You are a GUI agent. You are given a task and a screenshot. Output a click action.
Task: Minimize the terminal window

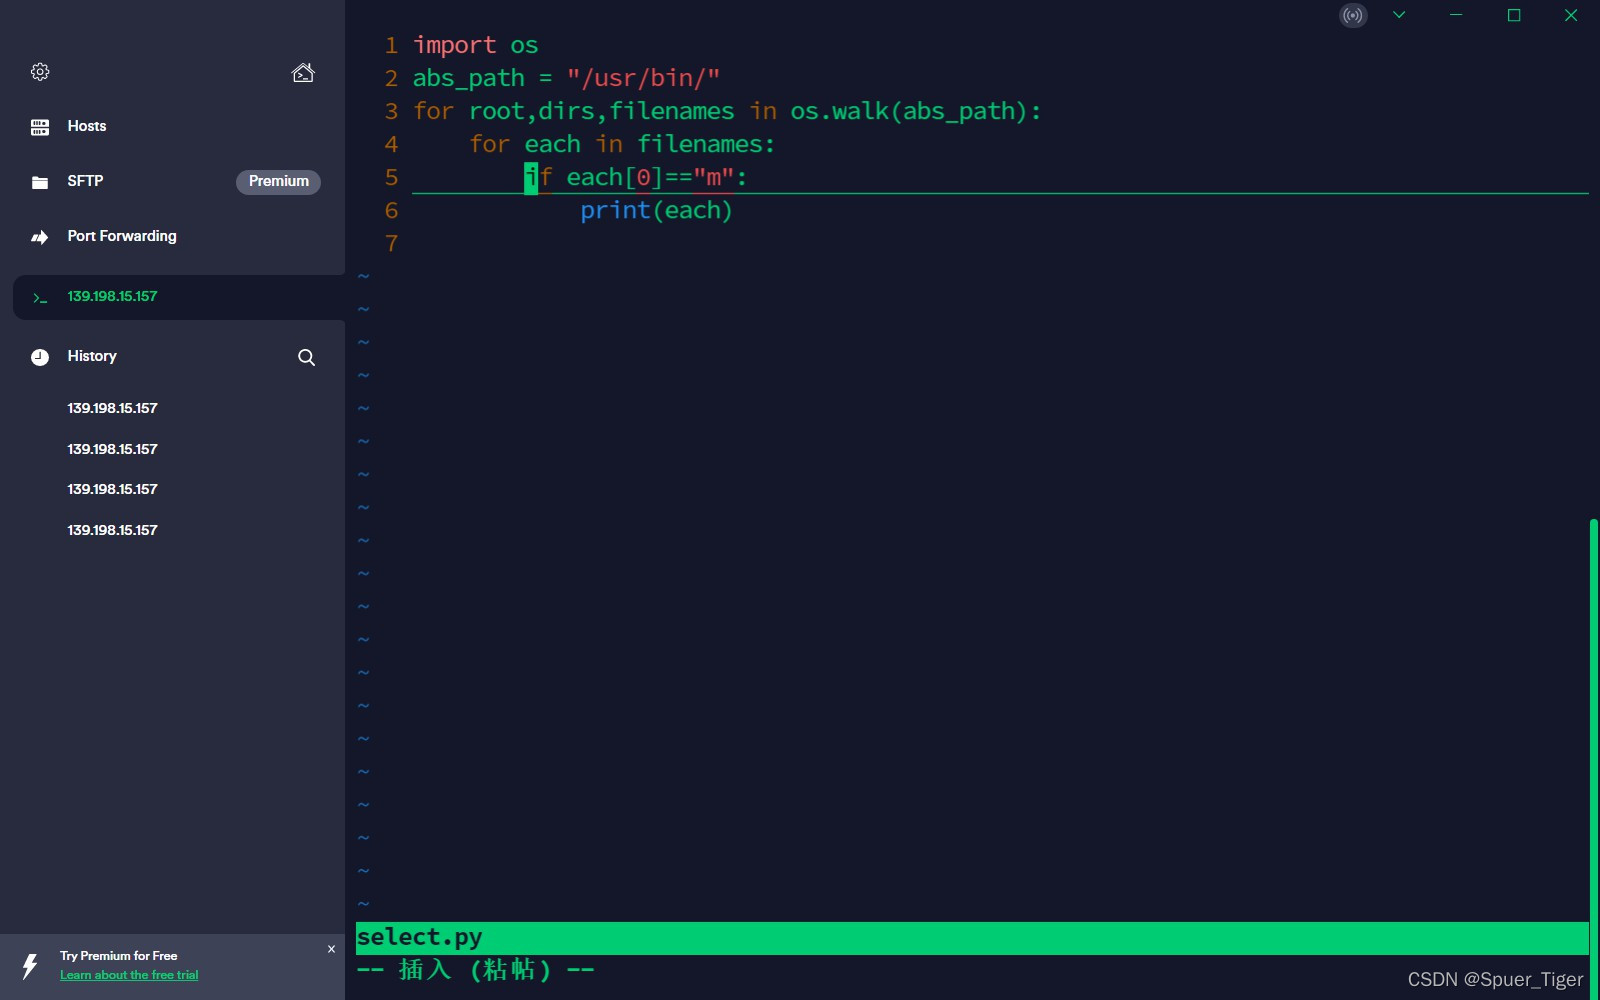click(1456, 15)
